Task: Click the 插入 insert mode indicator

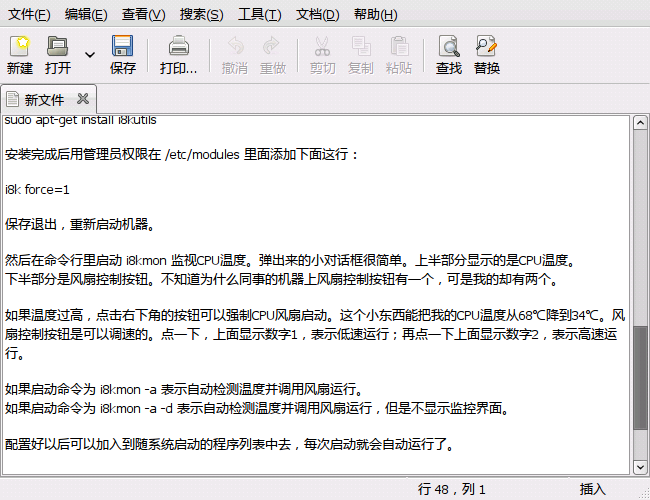Action: (x=592, y=489)
